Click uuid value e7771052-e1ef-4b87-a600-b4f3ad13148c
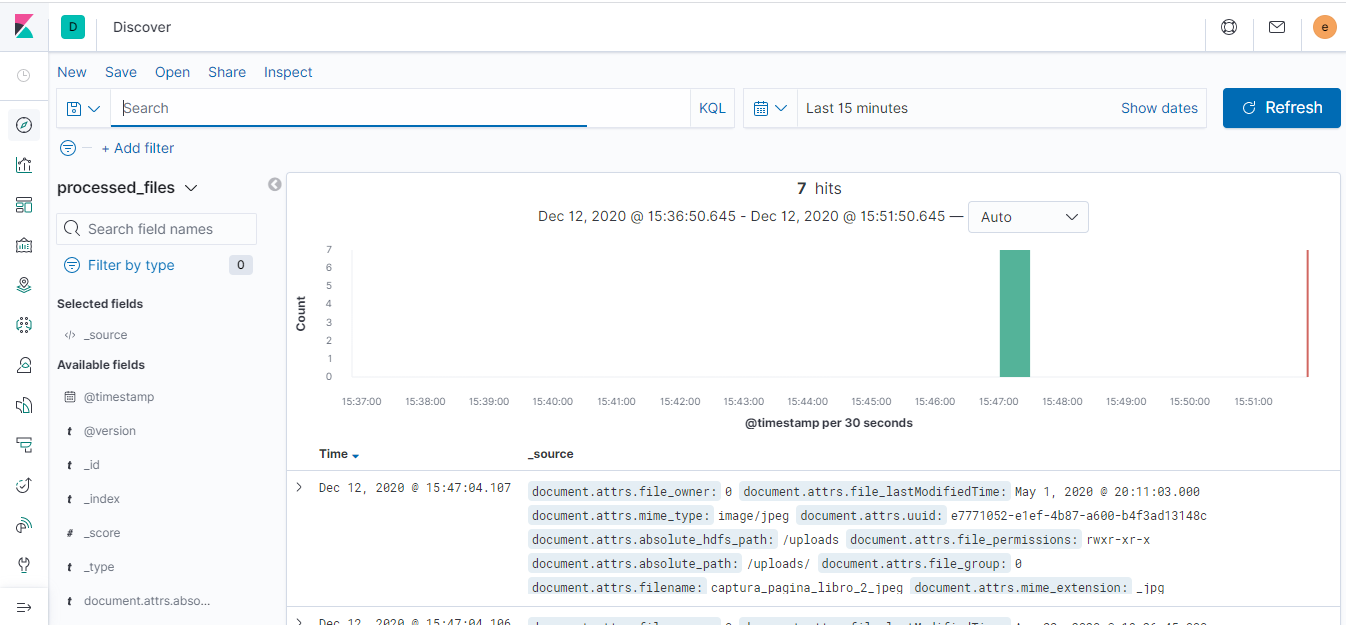 point(1079,516)
